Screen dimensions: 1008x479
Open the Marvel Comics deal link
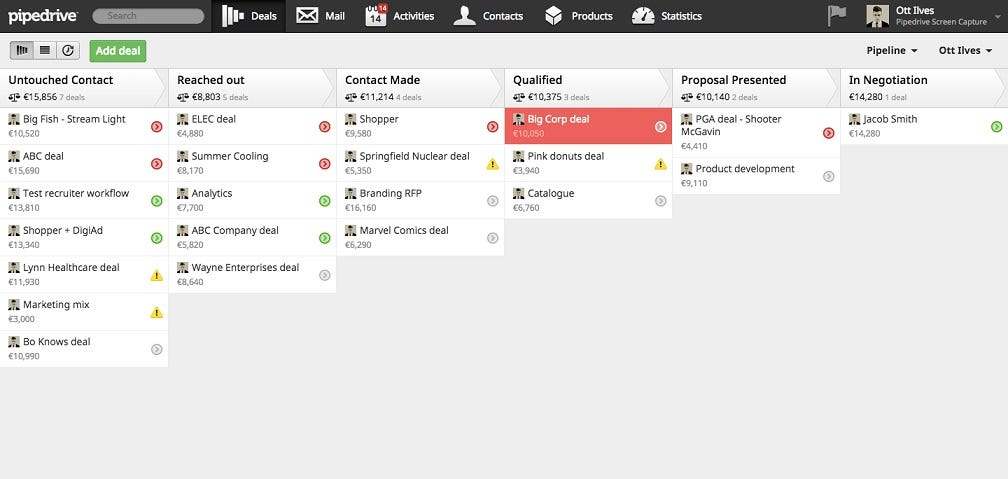pyautogui.click(x=404, y=230)
